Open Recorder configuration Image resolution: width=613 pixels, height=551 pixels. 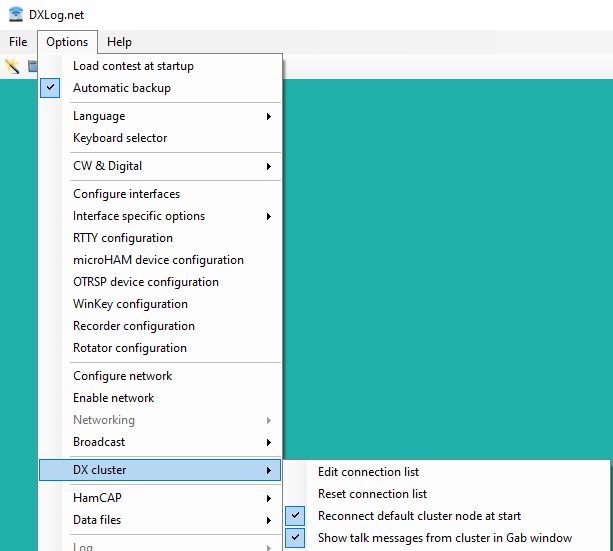160,326
